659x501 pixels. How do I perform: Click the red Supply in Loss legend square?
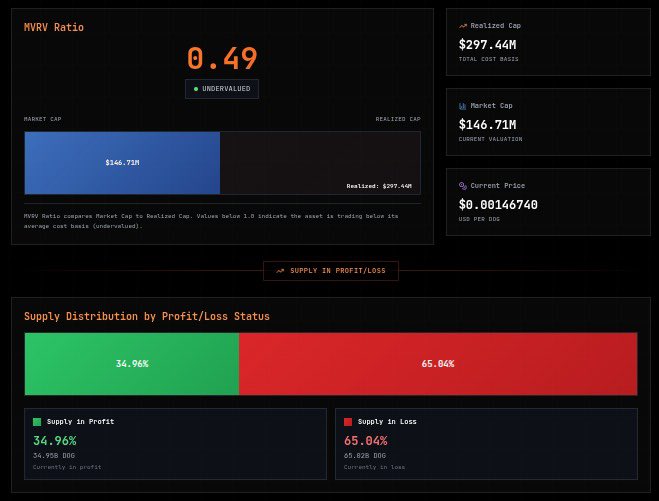click(348, 422)
